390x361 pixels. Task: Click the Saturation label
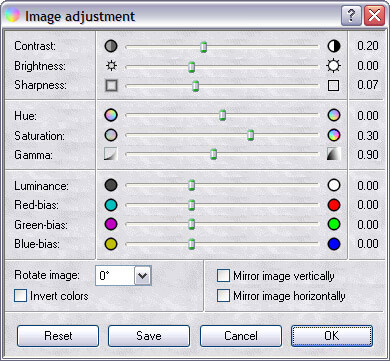tap(39, 136)
